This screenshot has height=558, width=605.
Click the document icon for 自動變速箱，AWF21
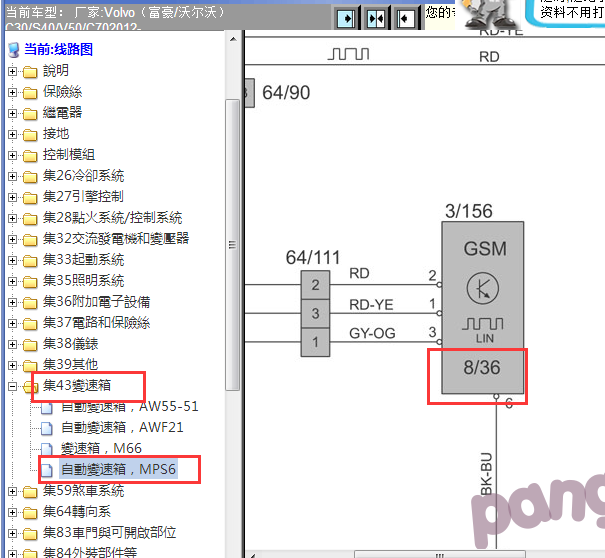pos(47,428)
